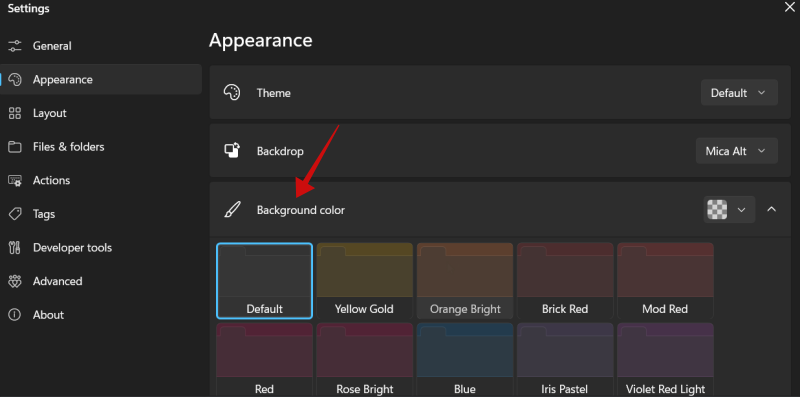Open the General settings page
This screenshot has width=800, height=397.
tap(101, 46)
